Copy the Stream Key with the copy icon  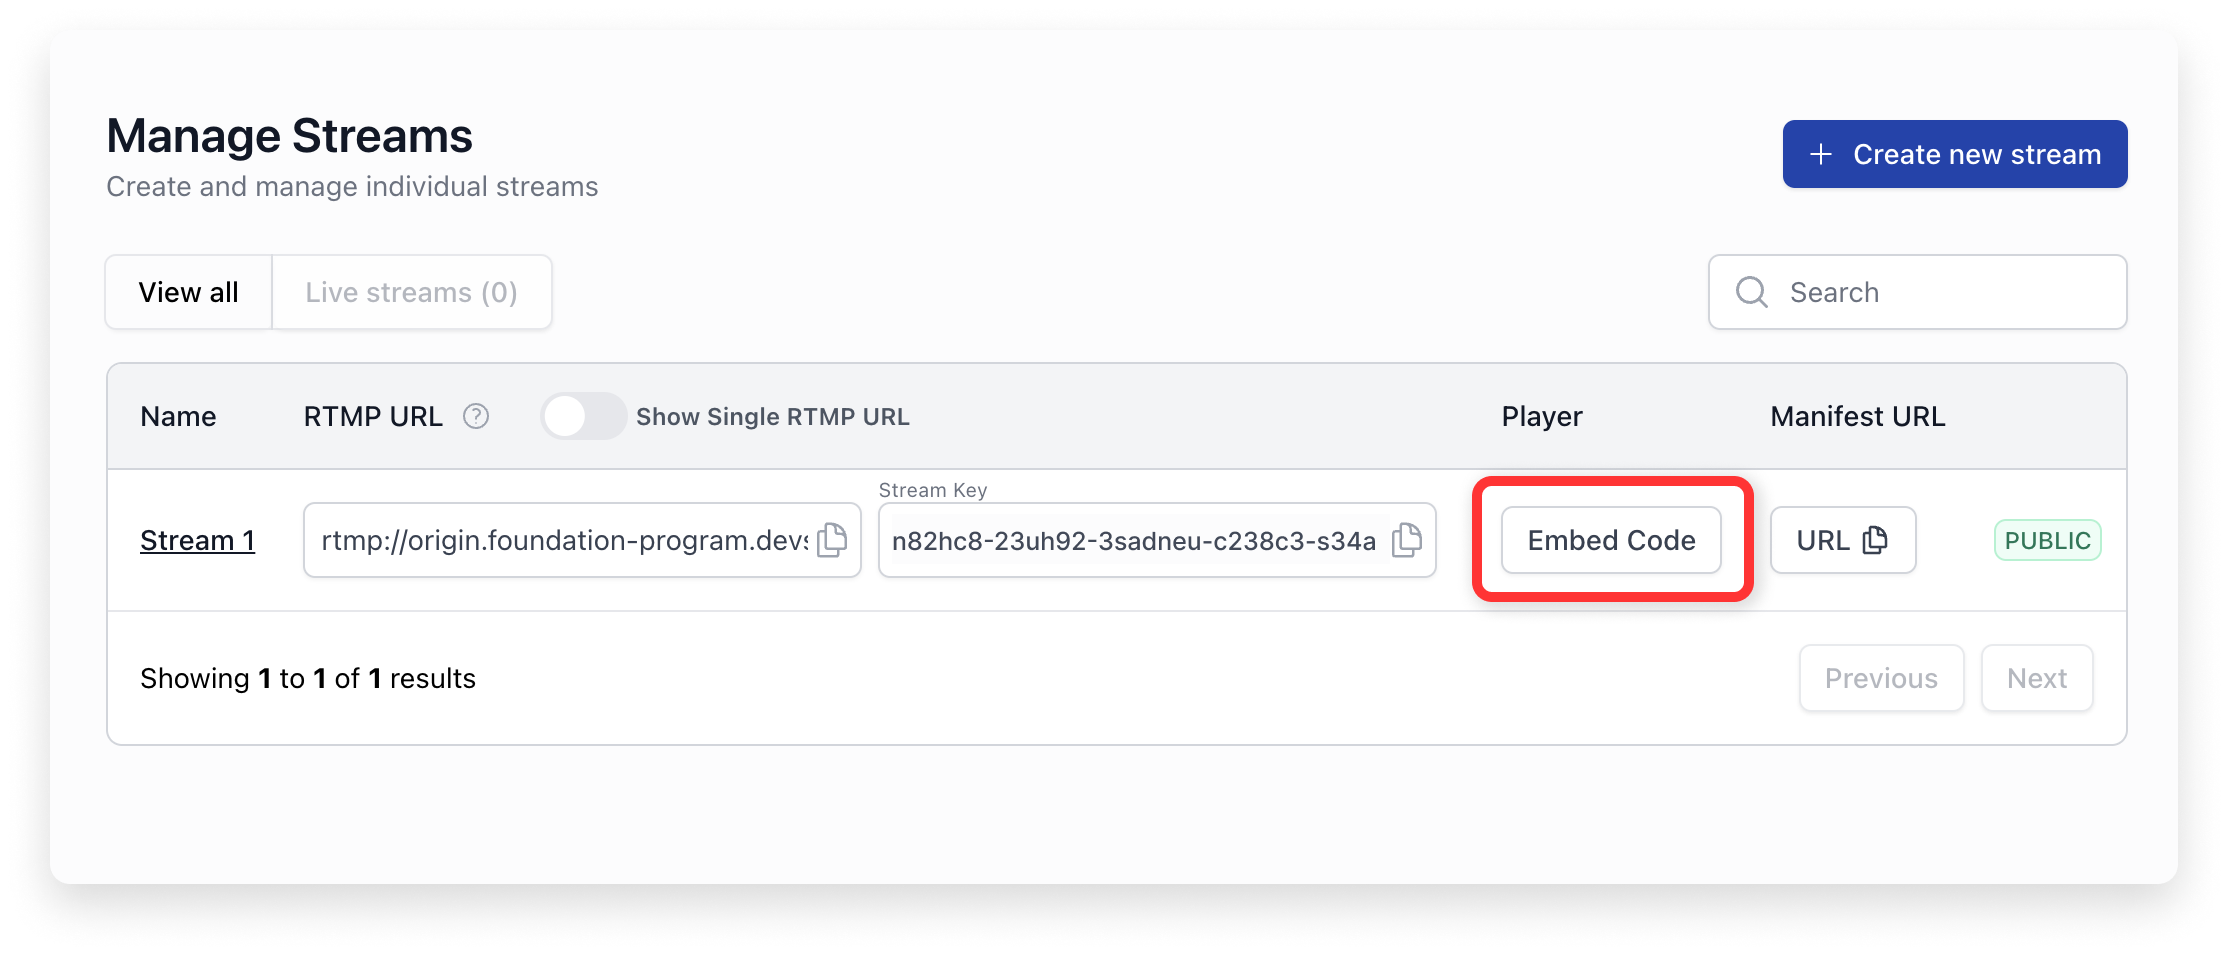pyautogui.click(x=1407, y=540)
